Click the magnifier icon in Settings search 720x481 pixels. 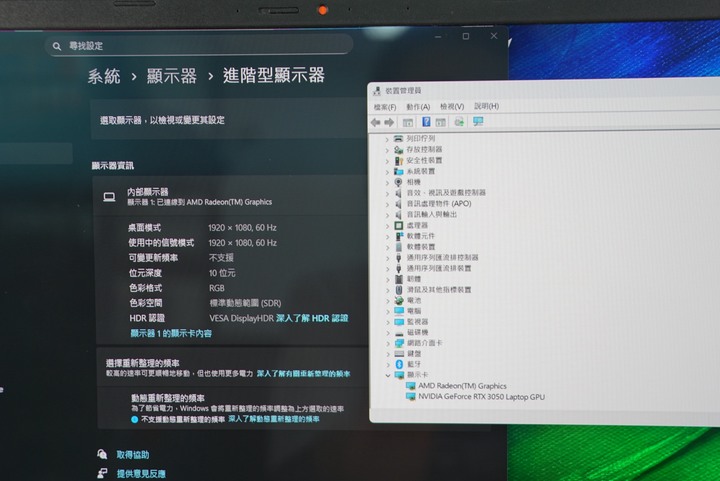click(56, 46)
